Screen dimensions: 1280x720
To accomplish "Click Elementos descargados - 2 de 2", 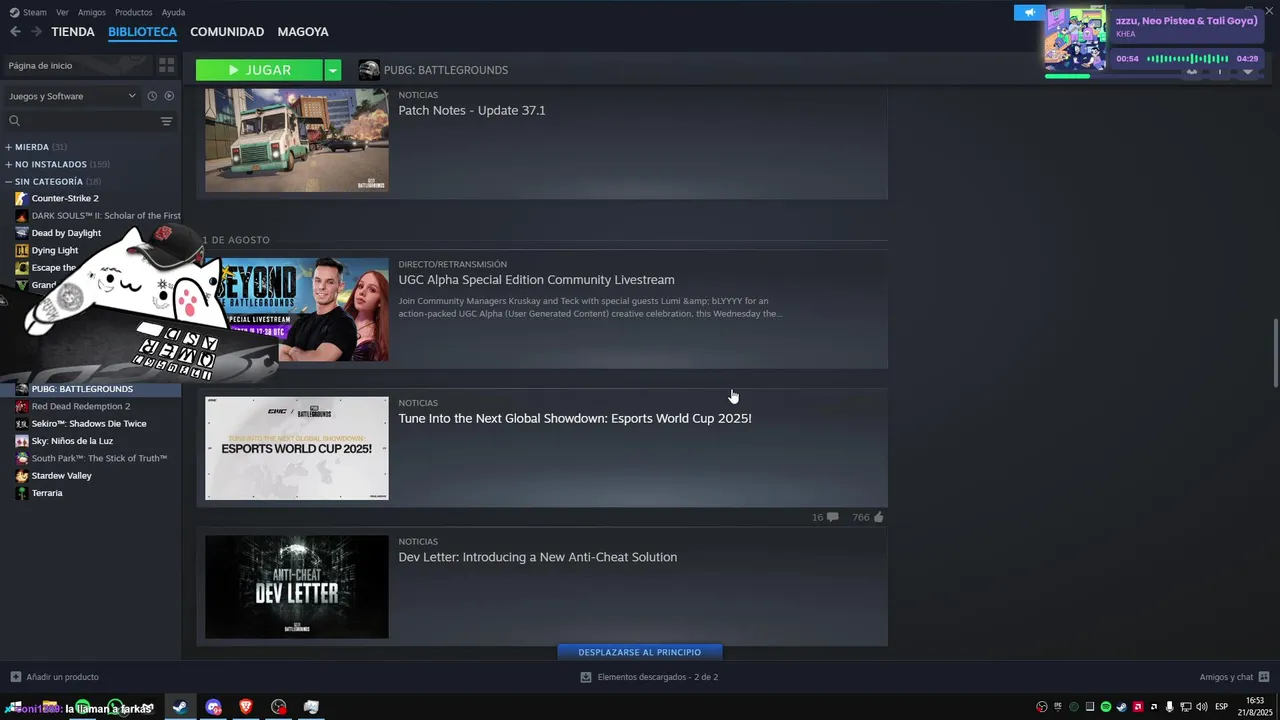I will pos(657,677).
